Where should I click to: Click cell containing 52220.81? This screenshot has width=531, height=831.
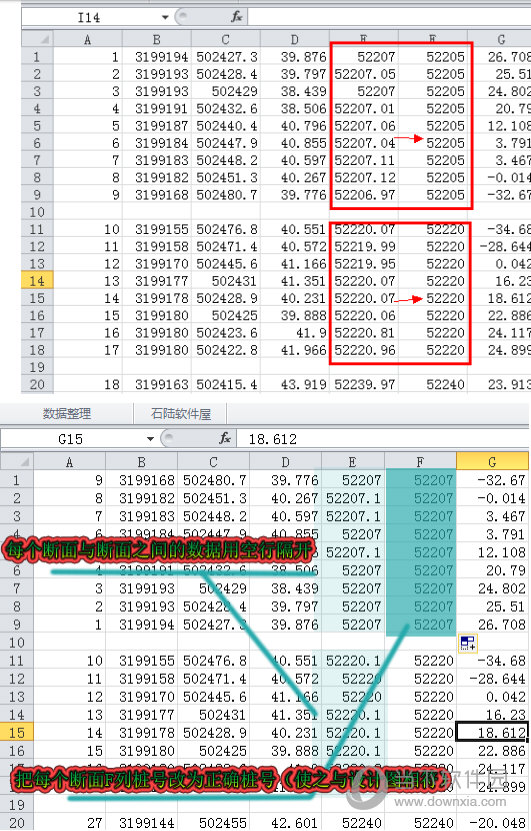[x=365, y=333]
